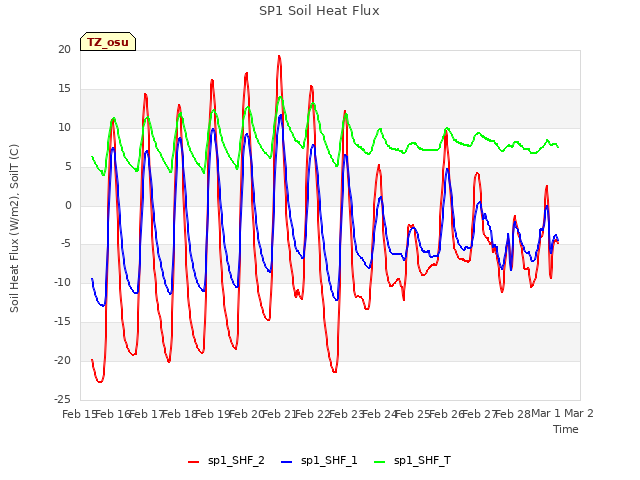
Task: Click the blue sp1_SHF_1 legend color marker
Action: (287, 462)
